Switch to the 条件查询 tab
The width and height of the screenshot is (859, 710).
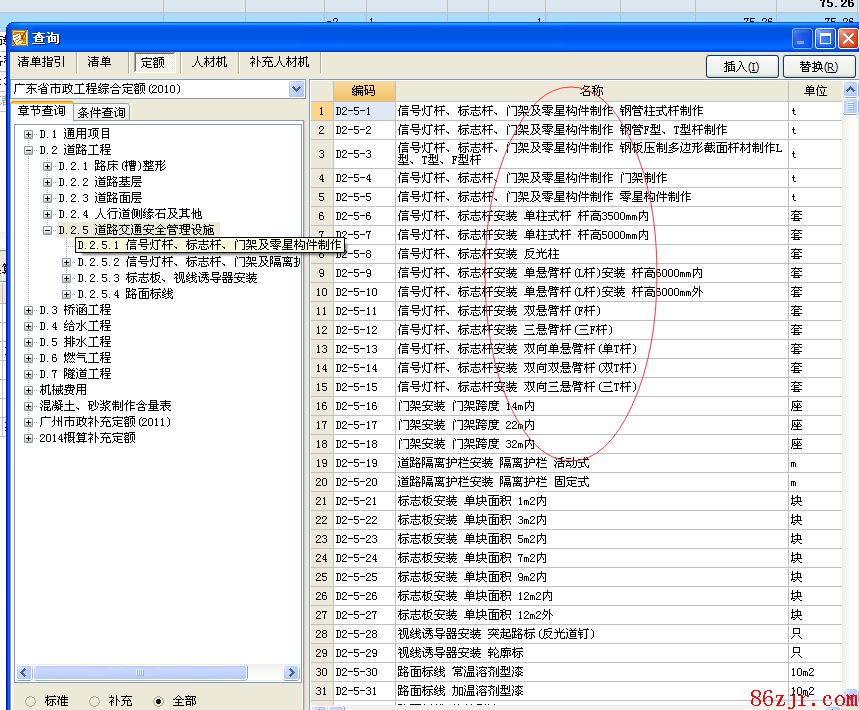(101, 112)
